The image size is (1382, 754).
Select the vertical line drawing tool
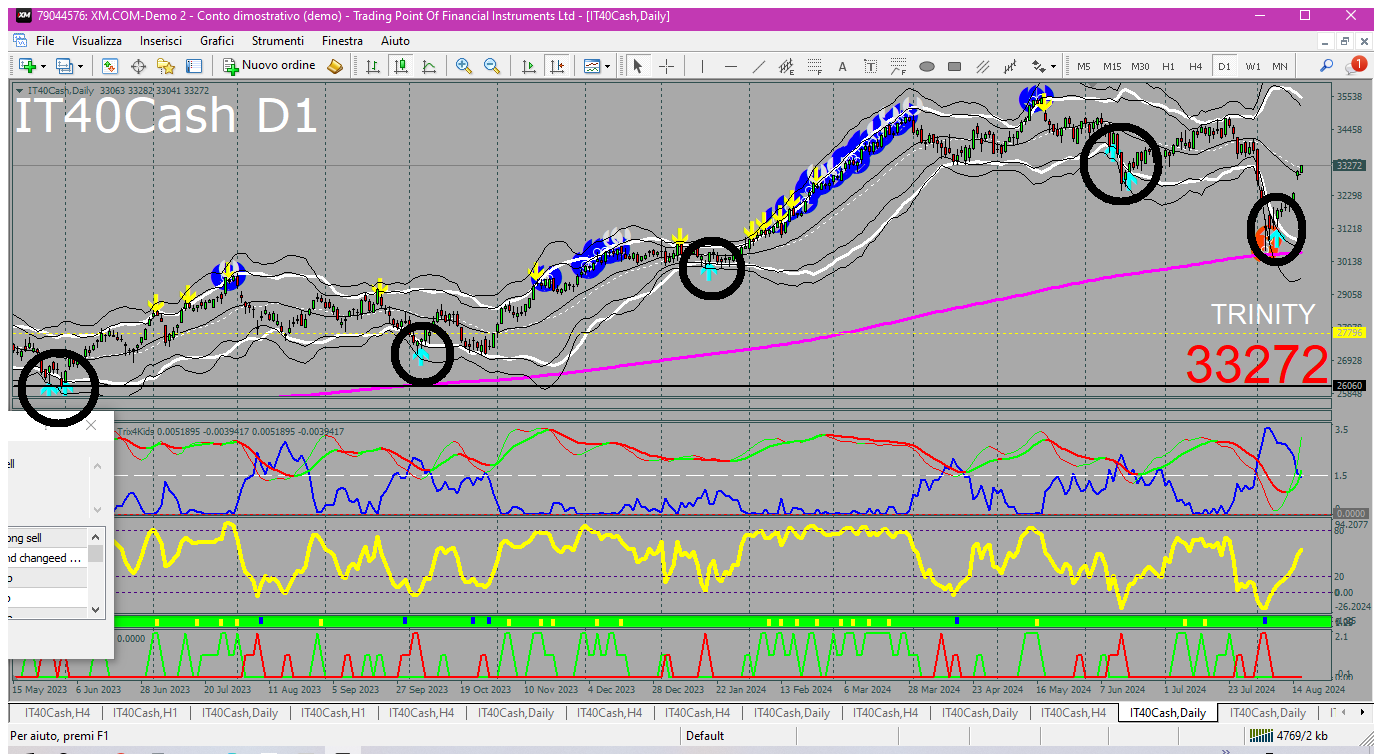[x=703, y=66]
